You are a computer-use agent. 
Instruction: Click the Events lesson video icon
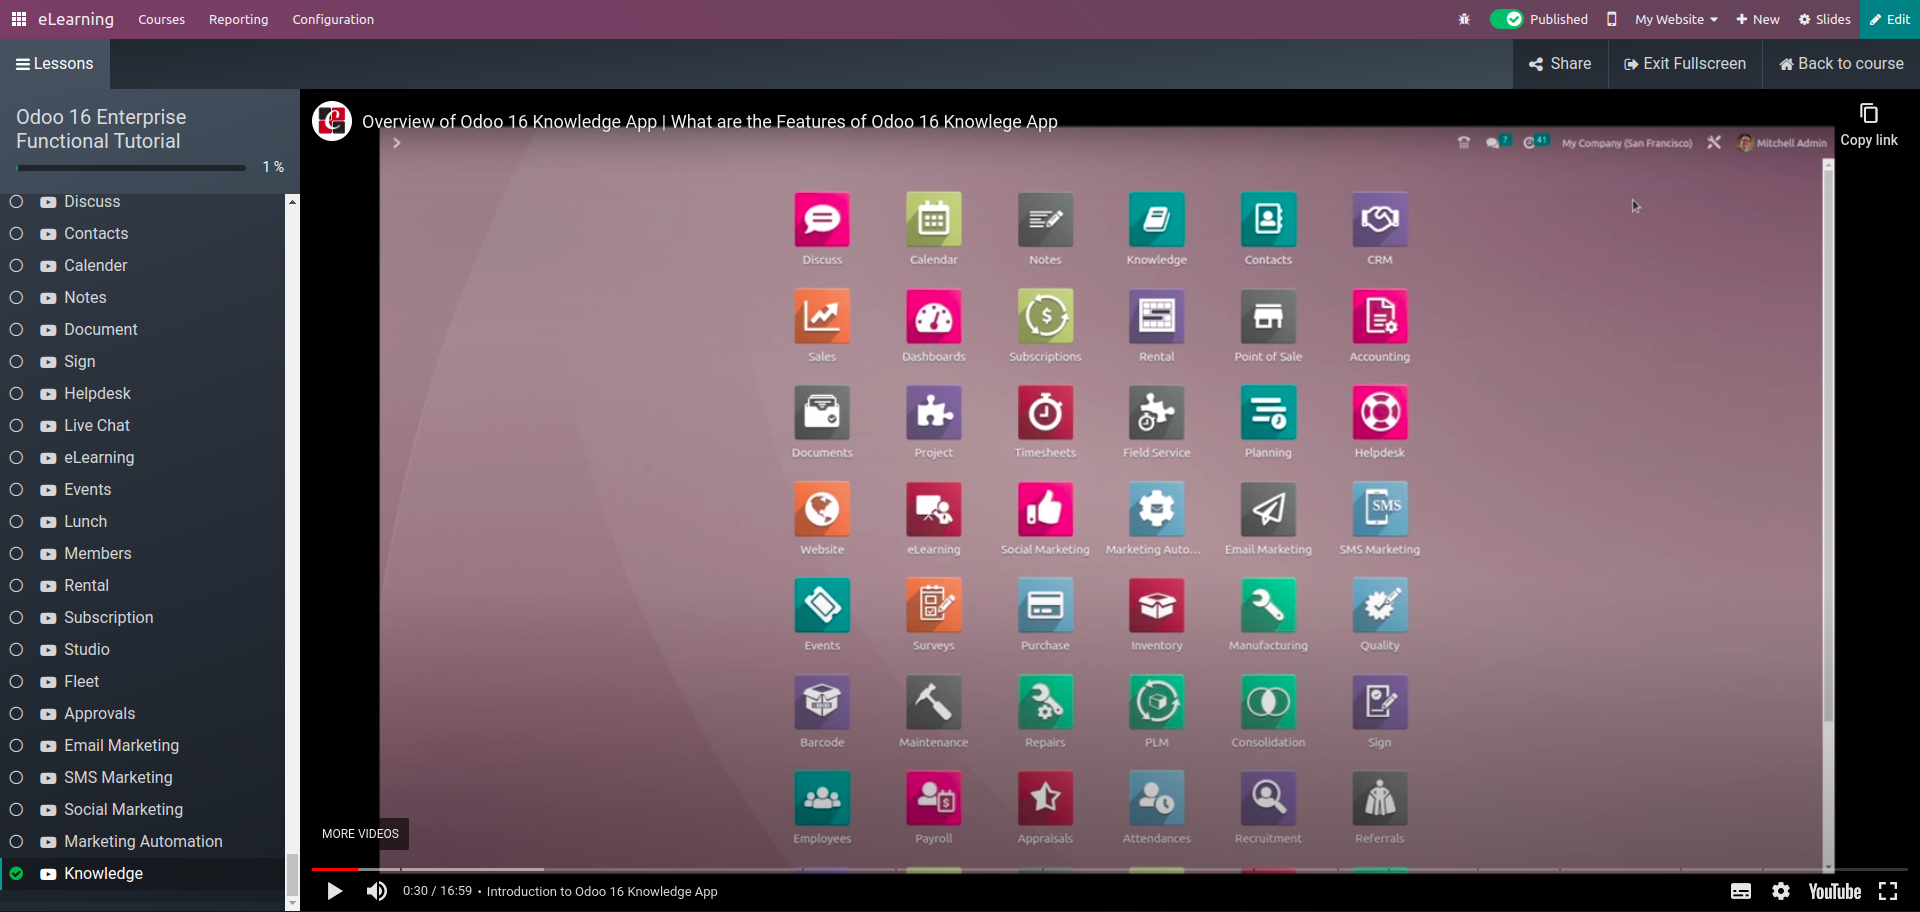click(x=48, y=490)
